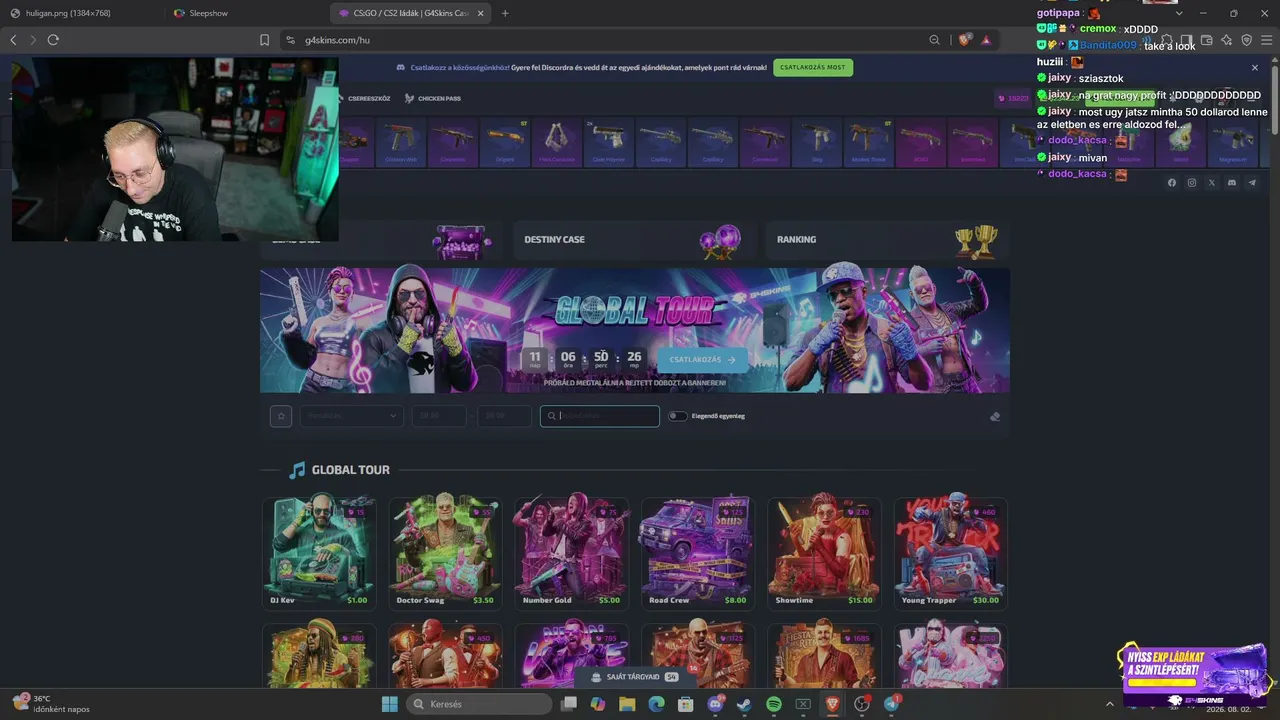
Task: Open File Explorer from the taskbar
Action: pyautogui.click(x=627, y=704)
